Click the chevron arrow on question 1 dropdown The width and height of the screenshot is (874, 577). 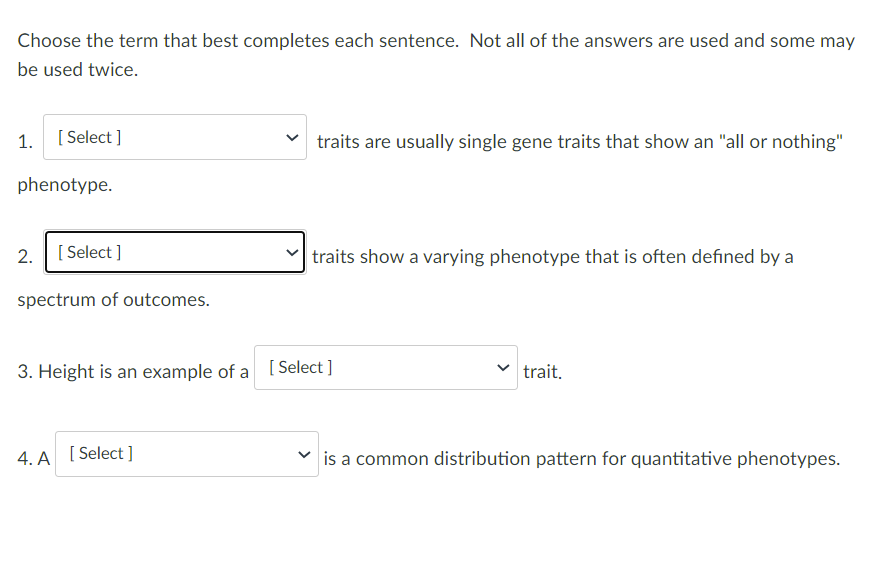[292, 137]
